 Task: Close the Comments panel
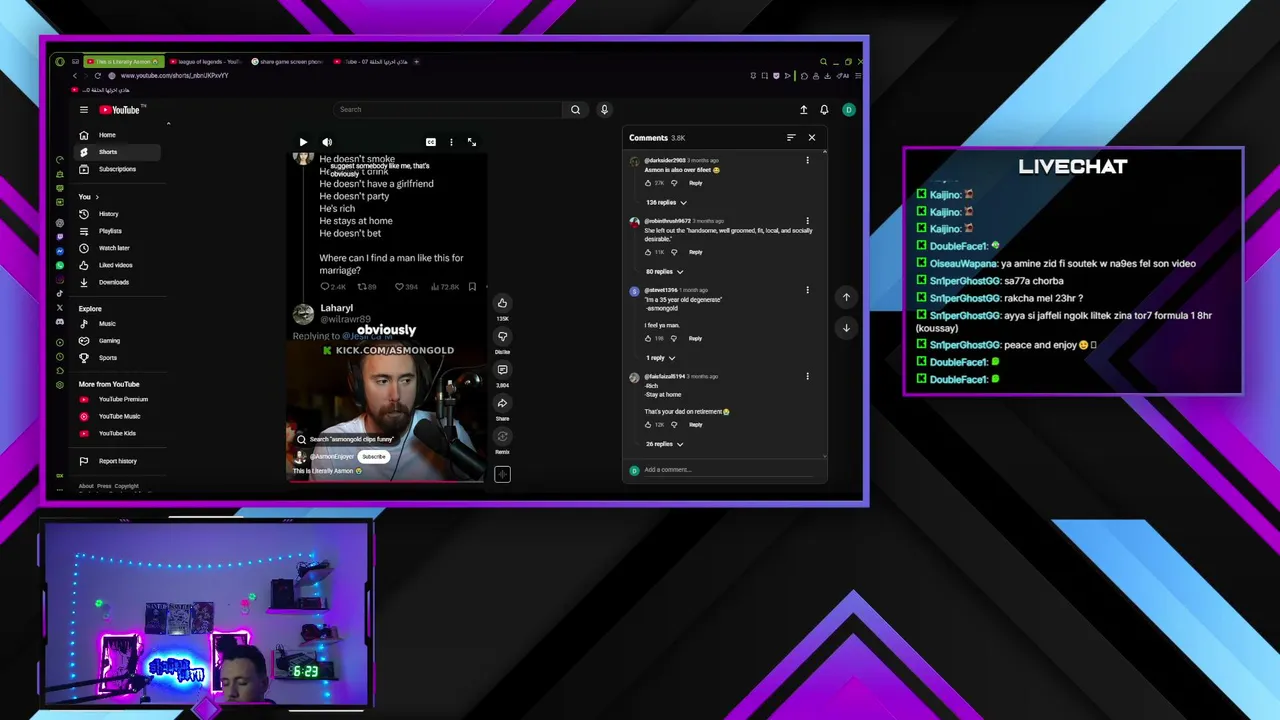pos(812,138)
